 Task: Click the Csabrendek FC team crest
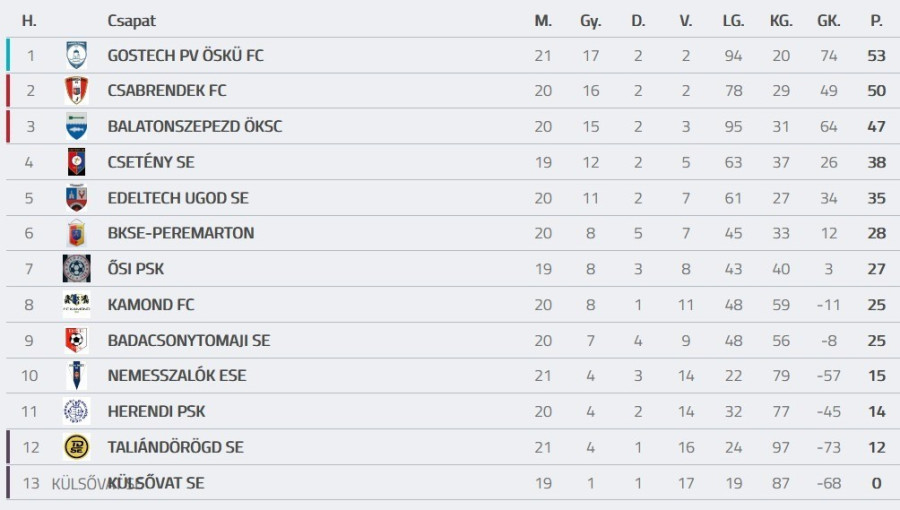click(x=77, y=91)
